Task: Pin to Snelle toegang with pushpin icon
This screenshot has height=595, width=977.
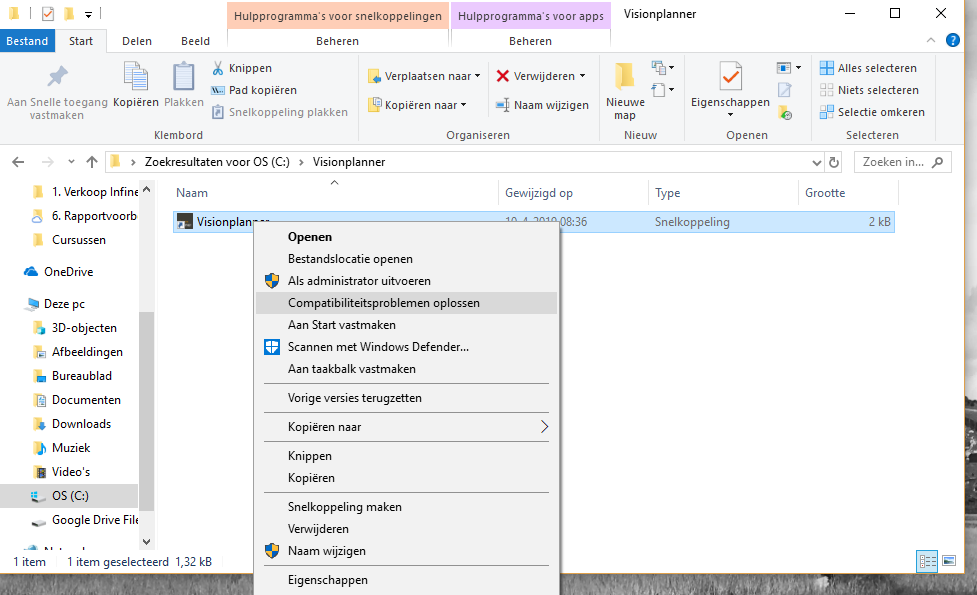Action: click(57, 77)
